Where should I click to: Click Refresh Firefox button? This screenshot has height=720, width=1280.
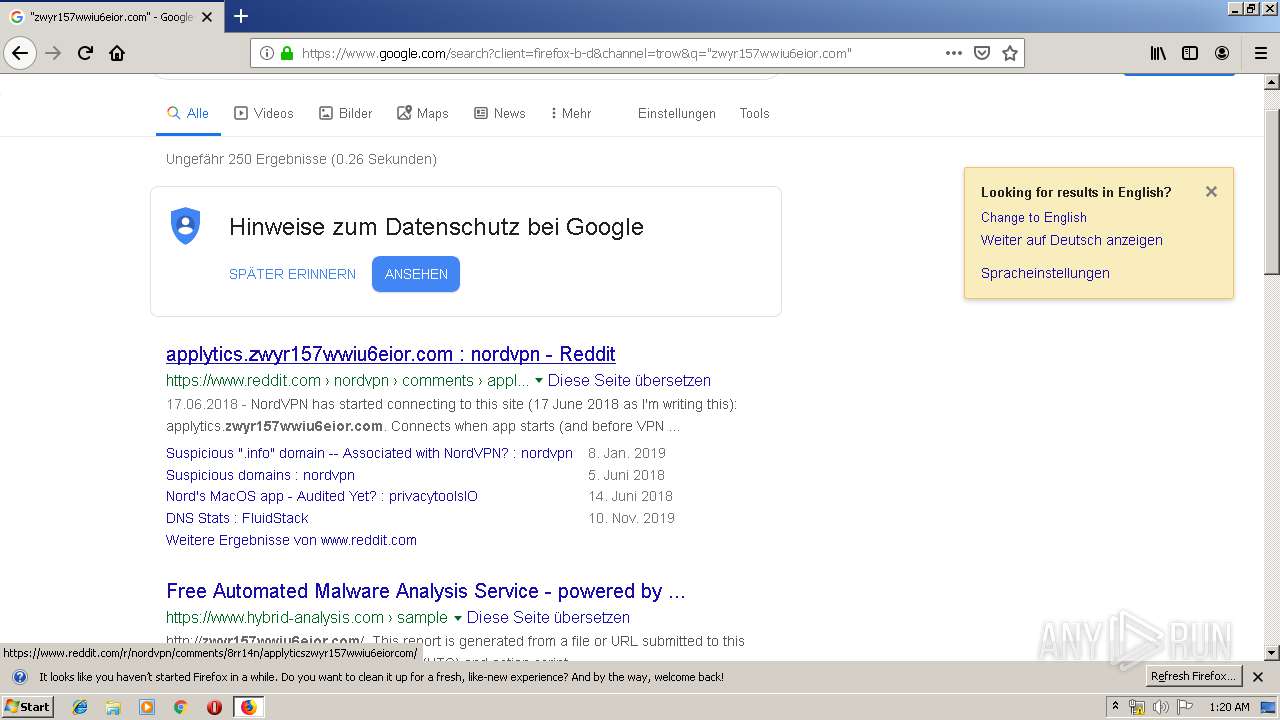(x=1193, y=677)
